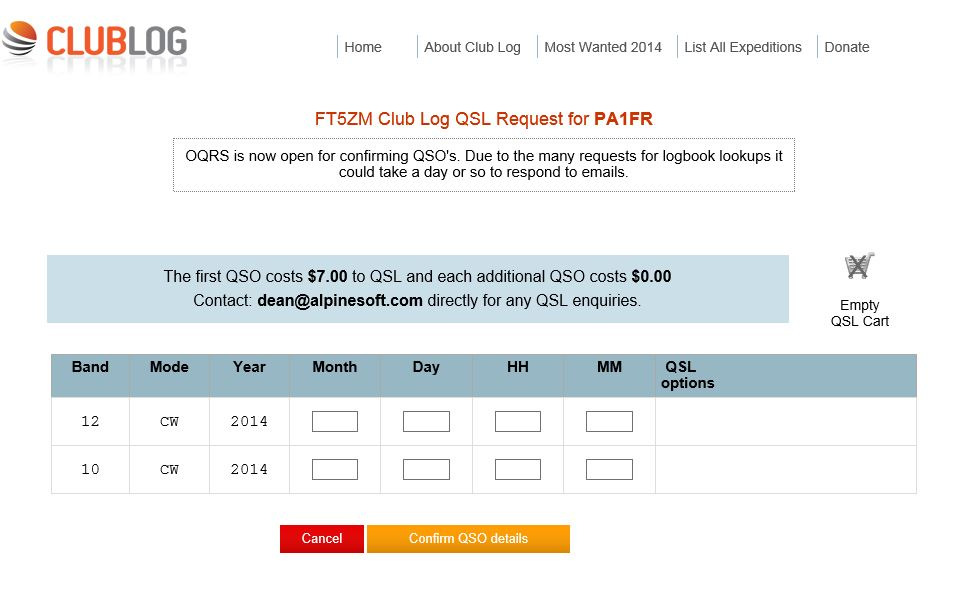
Task: Focus Day field for 12m CW QSO
Action: 426,422
